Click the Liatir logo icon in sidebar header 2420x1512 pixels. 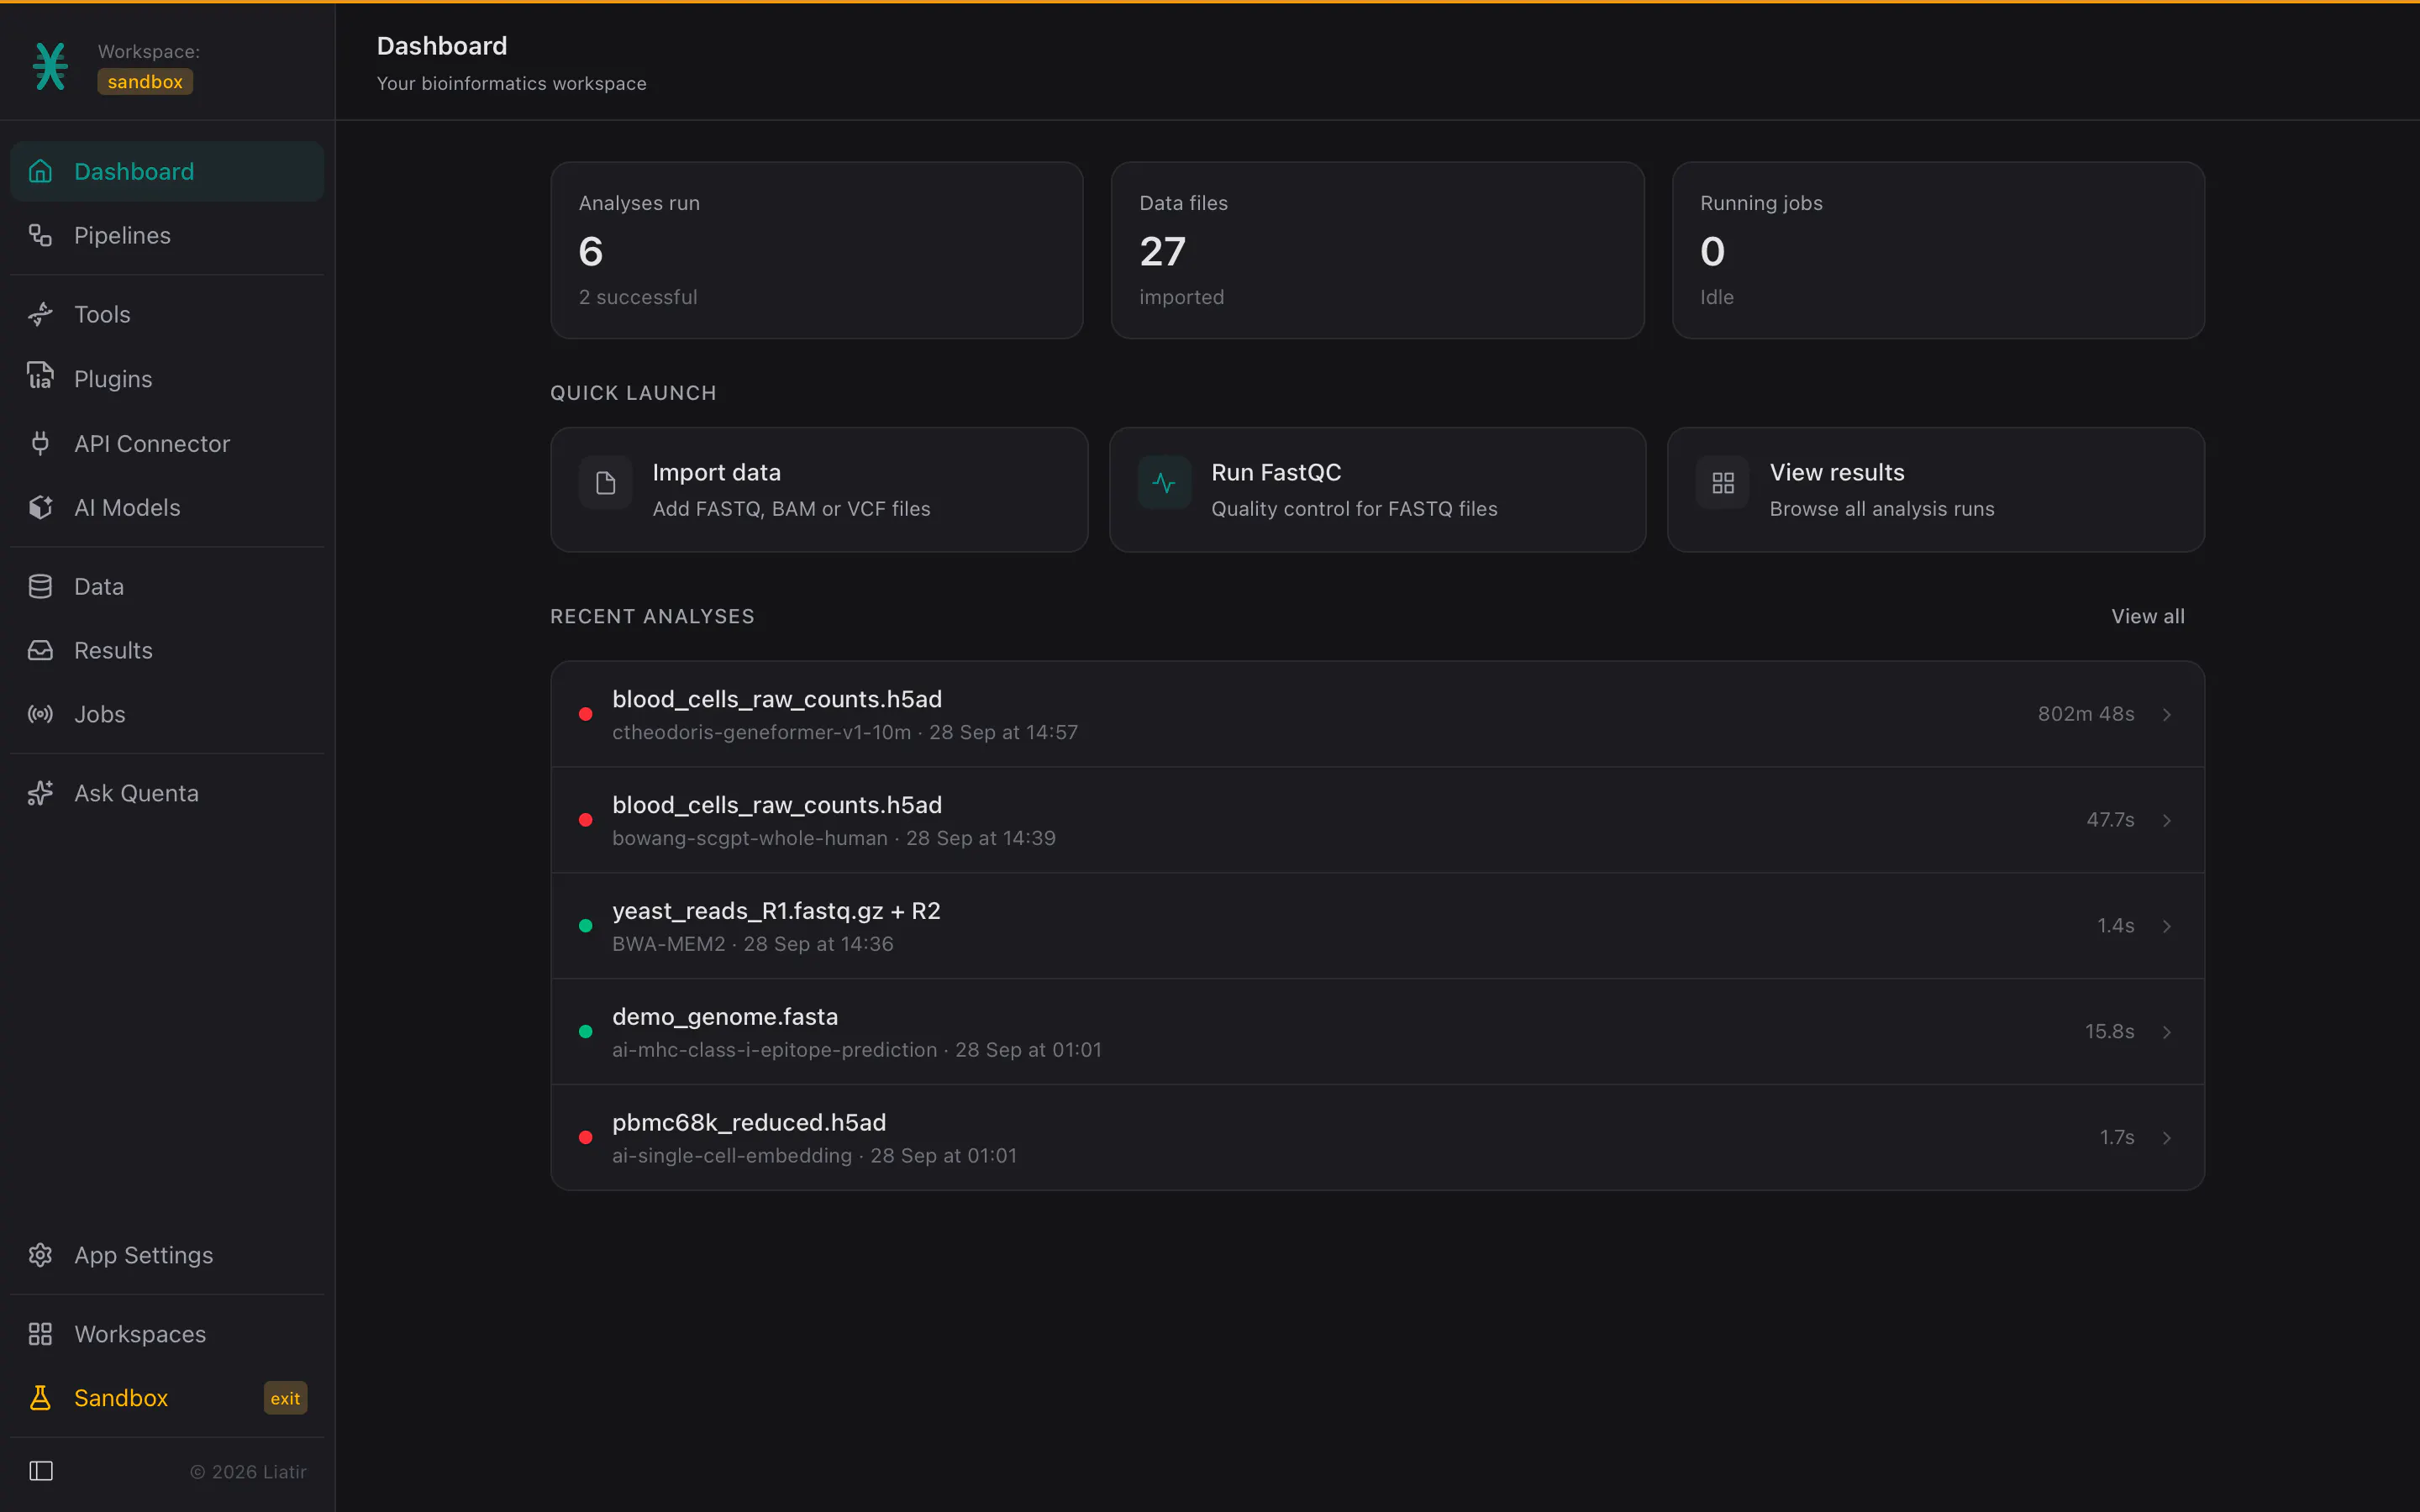(x=50, y=66)
